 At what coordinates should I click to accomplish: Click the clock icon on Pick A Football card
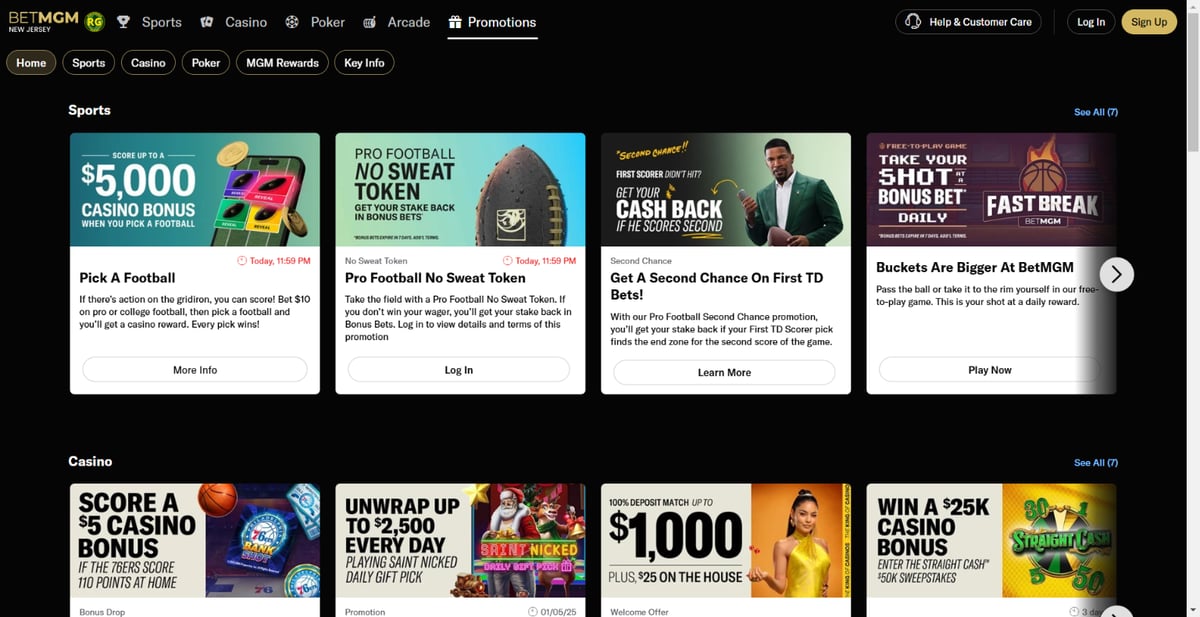click(x=242, y=261)
